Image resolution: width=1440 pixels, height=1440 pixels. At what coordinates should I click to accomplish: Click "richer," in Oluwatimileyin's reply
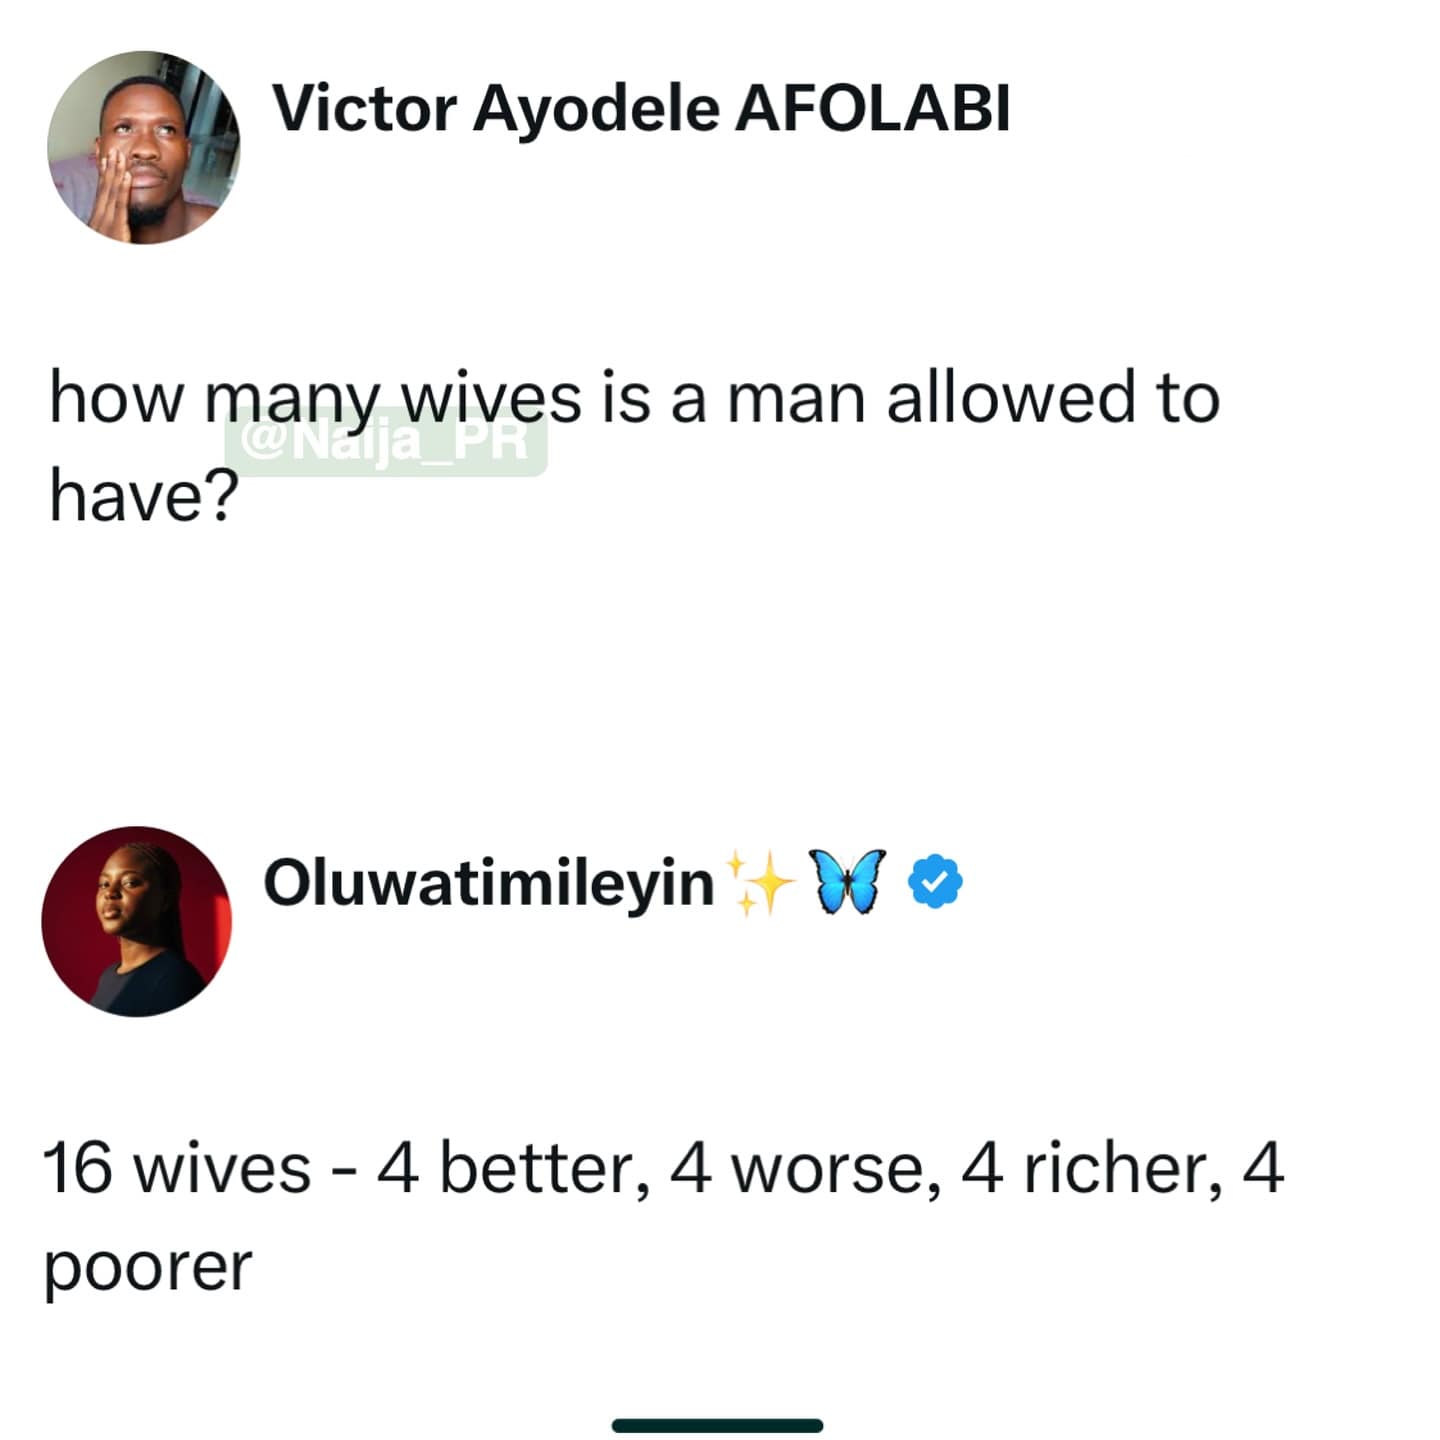[1122, 1169]
